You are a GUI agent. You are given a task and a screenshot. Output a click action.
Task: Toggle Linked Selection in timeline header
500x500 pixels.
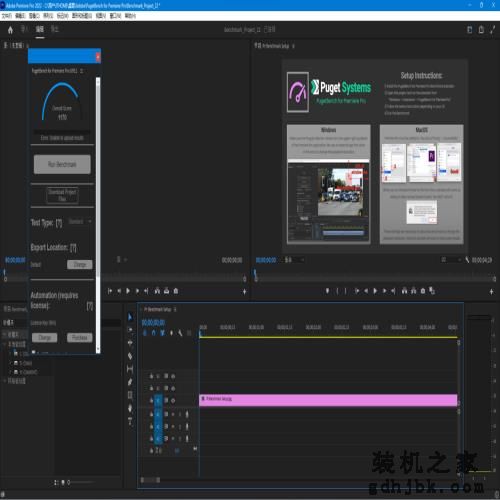click(162, 333)
